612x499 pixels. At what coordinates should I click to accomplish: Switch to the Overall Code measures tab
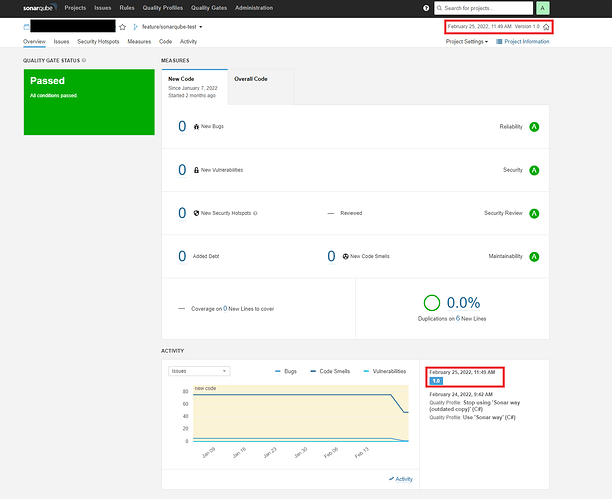pyautogui.click(x=261, y=87)
